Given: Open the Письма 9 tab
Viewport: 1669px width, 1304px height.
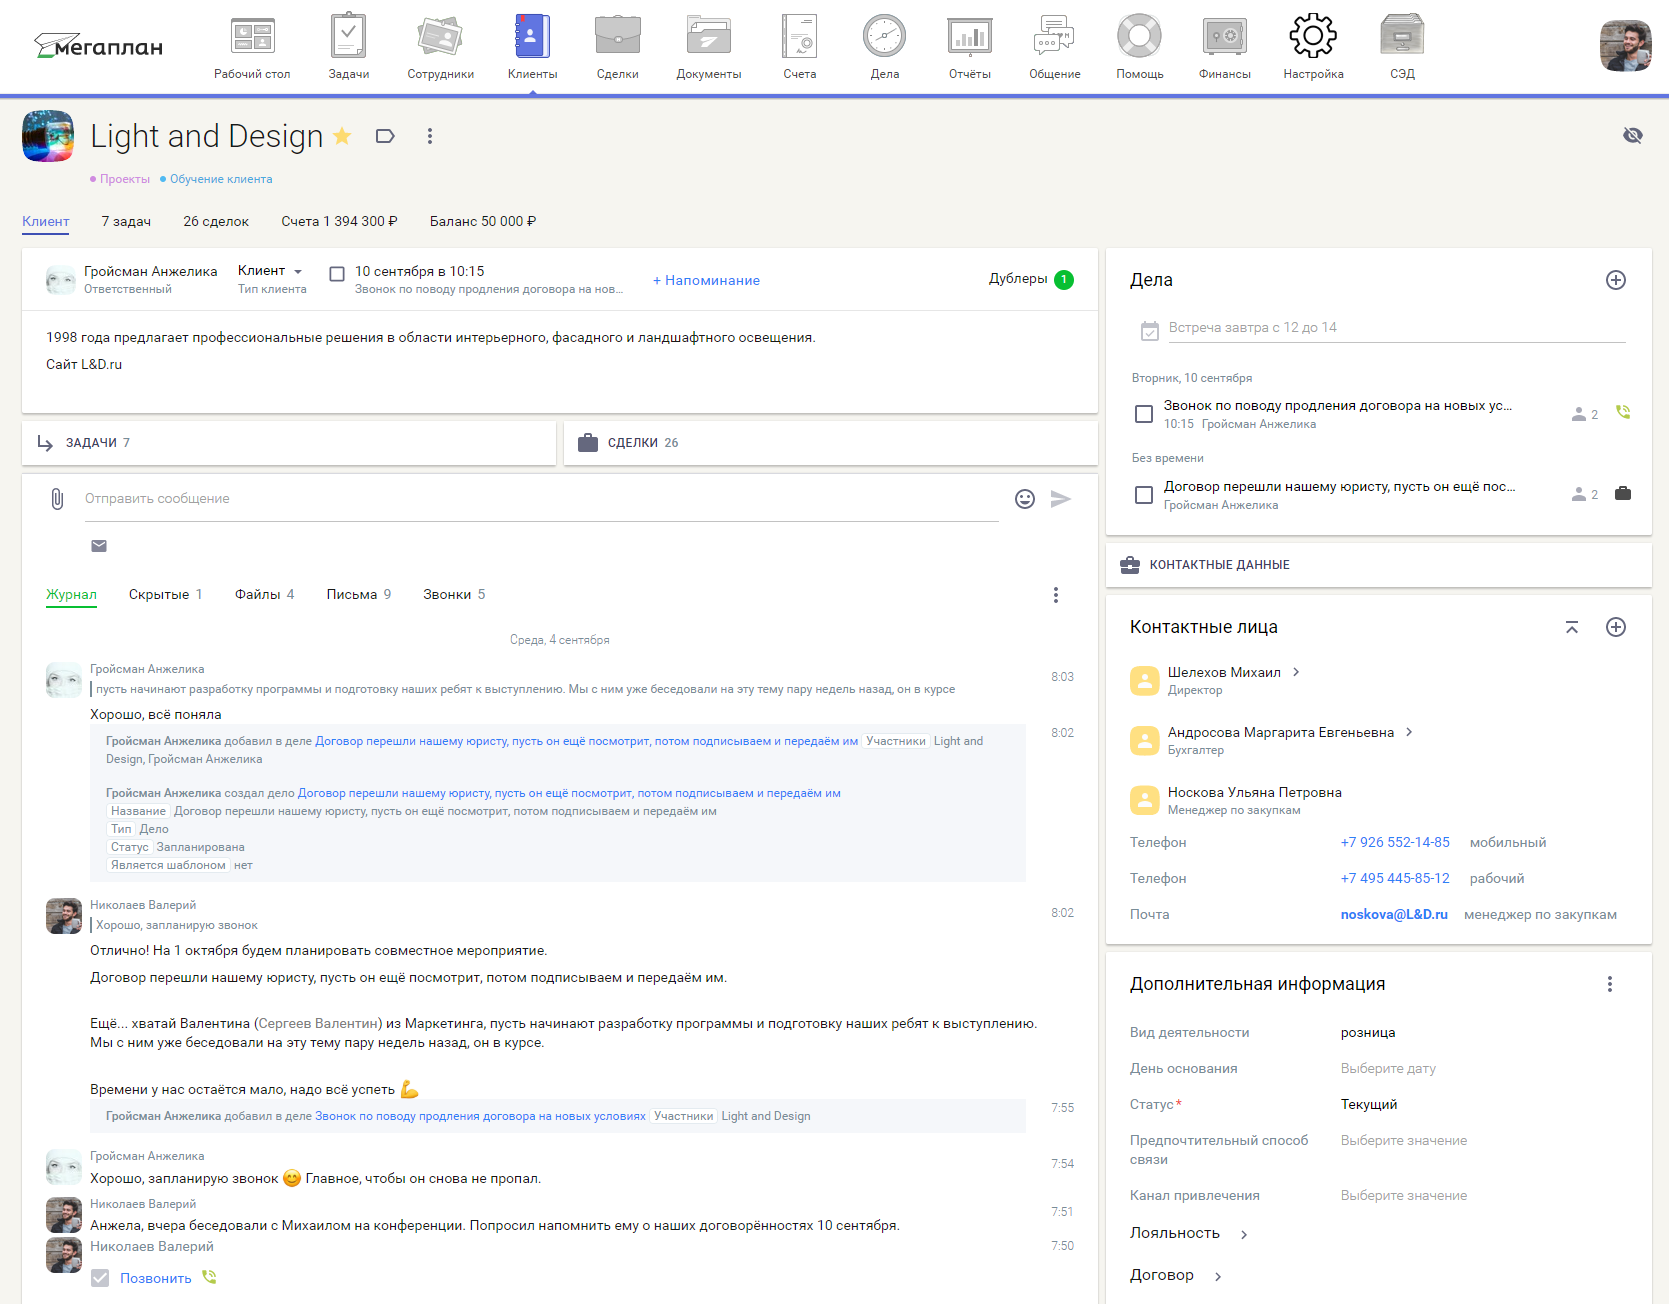Looking at the screenshot, I should tap(358, 594).
